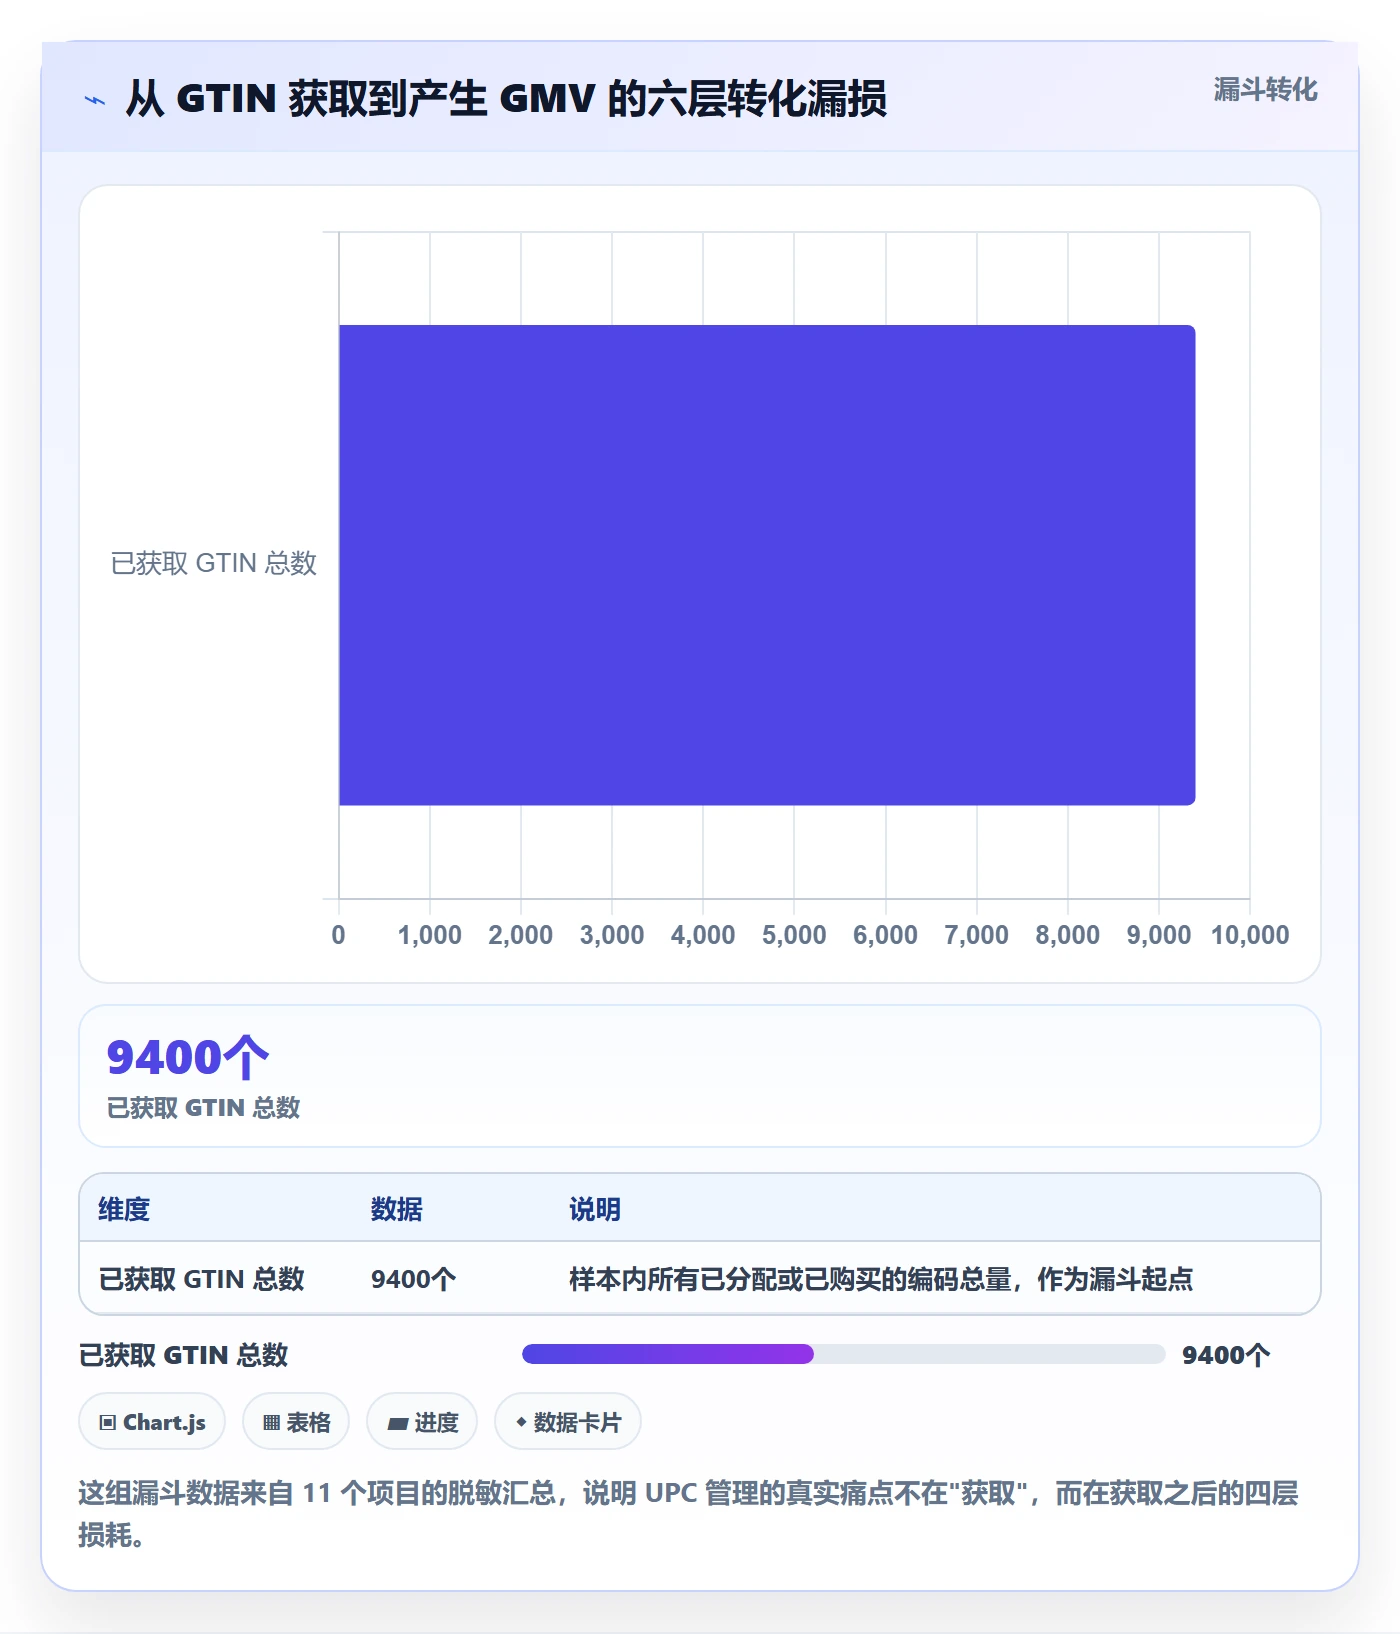Click the 9400个 cell in the table
This screenshot has height=1634, width=1400.
pos(414,1279)
